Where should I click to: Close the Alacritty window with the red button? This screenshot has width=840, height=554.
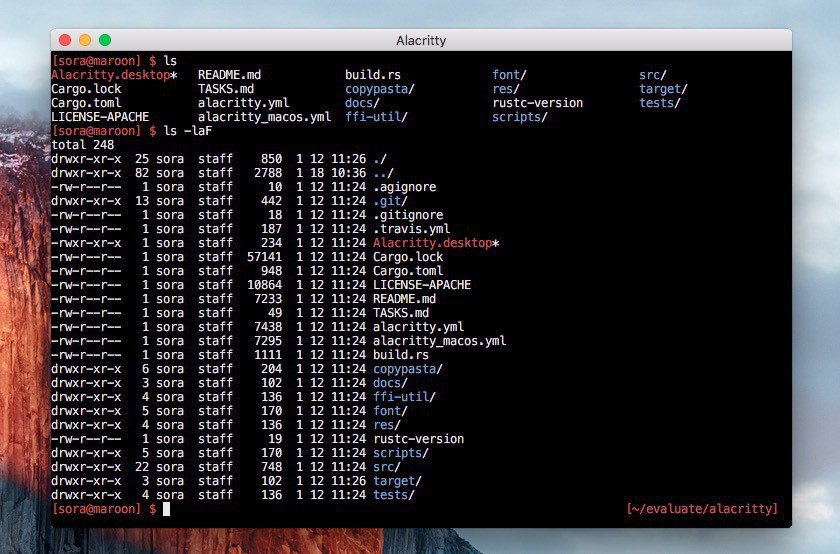pyautogui.click(x=65, y=40)
